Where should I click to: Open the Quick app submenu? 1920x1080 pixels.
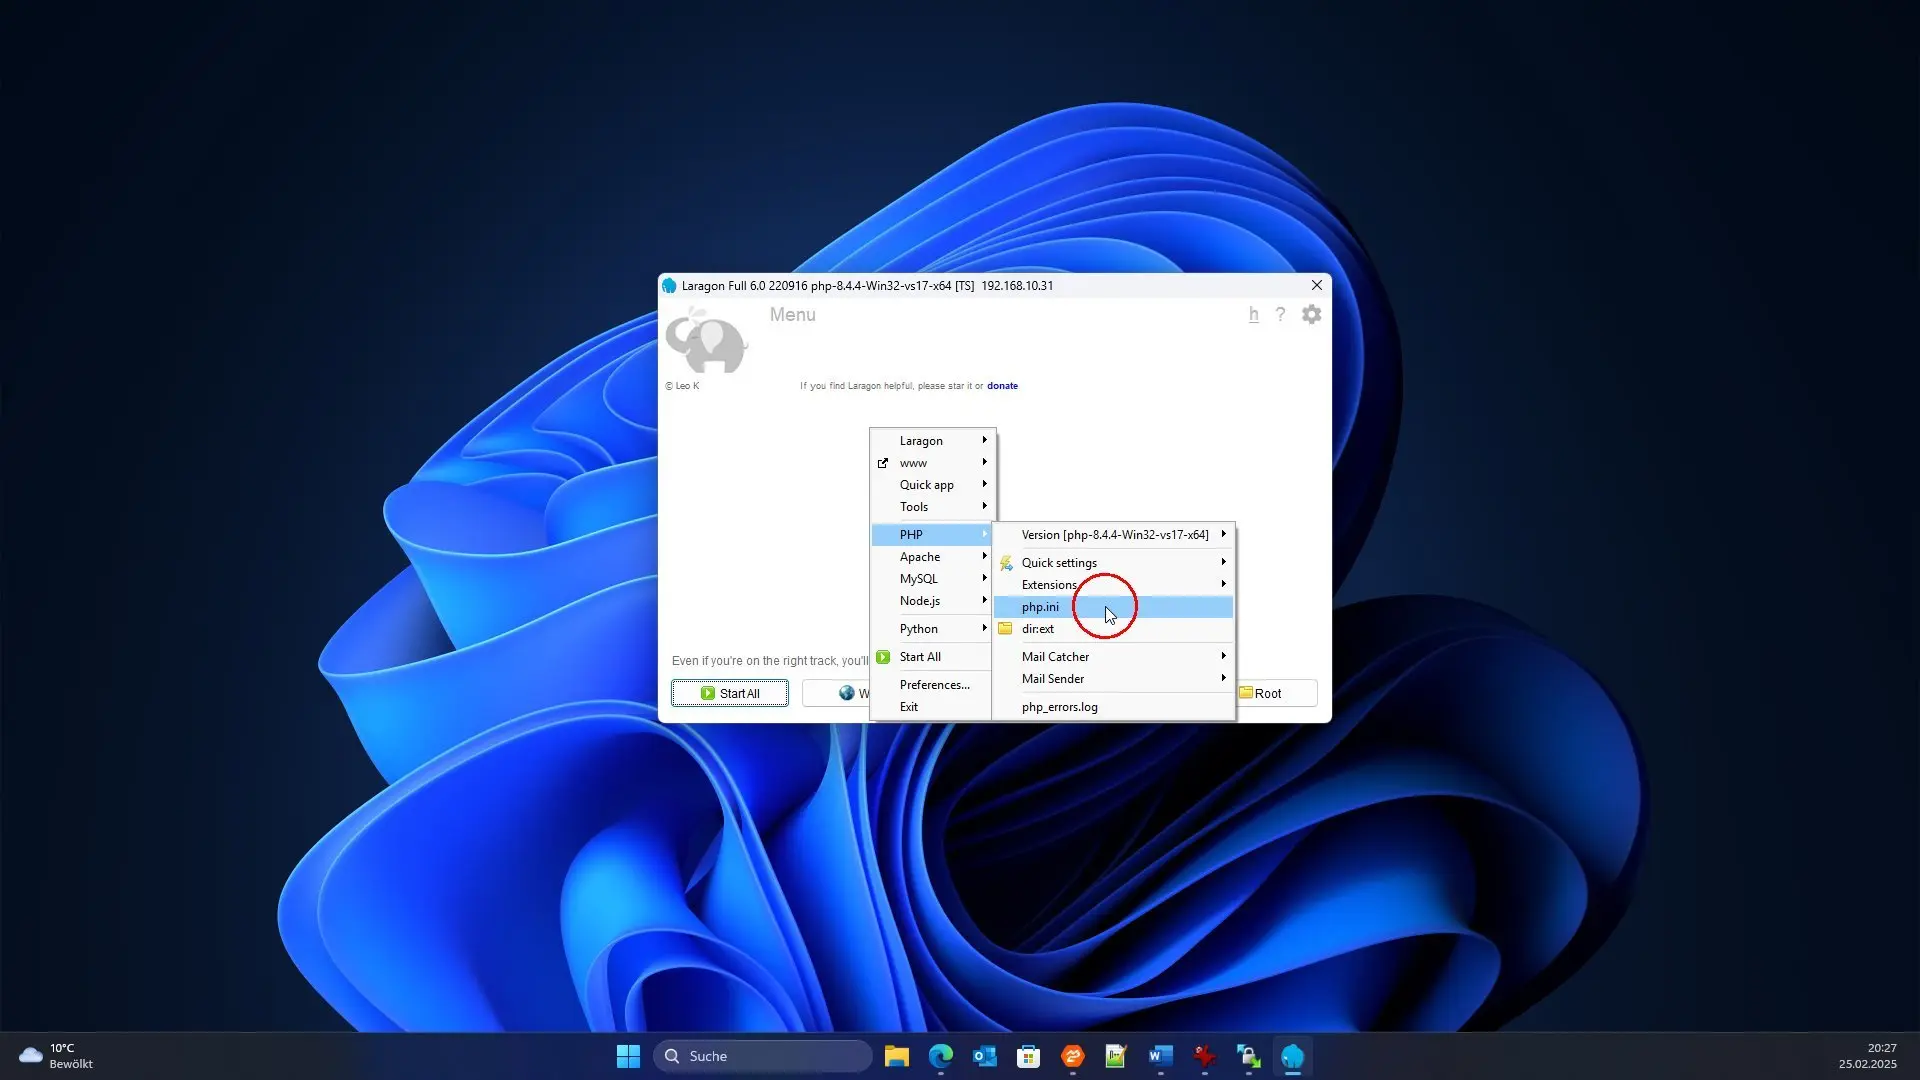coord(932,485)
